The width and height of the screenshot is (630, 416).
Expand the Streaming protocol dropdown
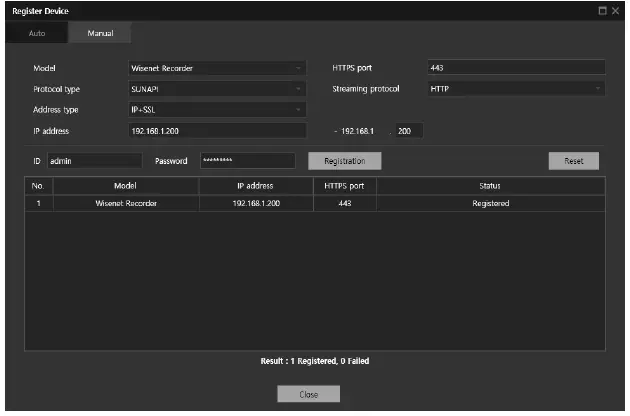pyautogui.click(x=516, y=89)
